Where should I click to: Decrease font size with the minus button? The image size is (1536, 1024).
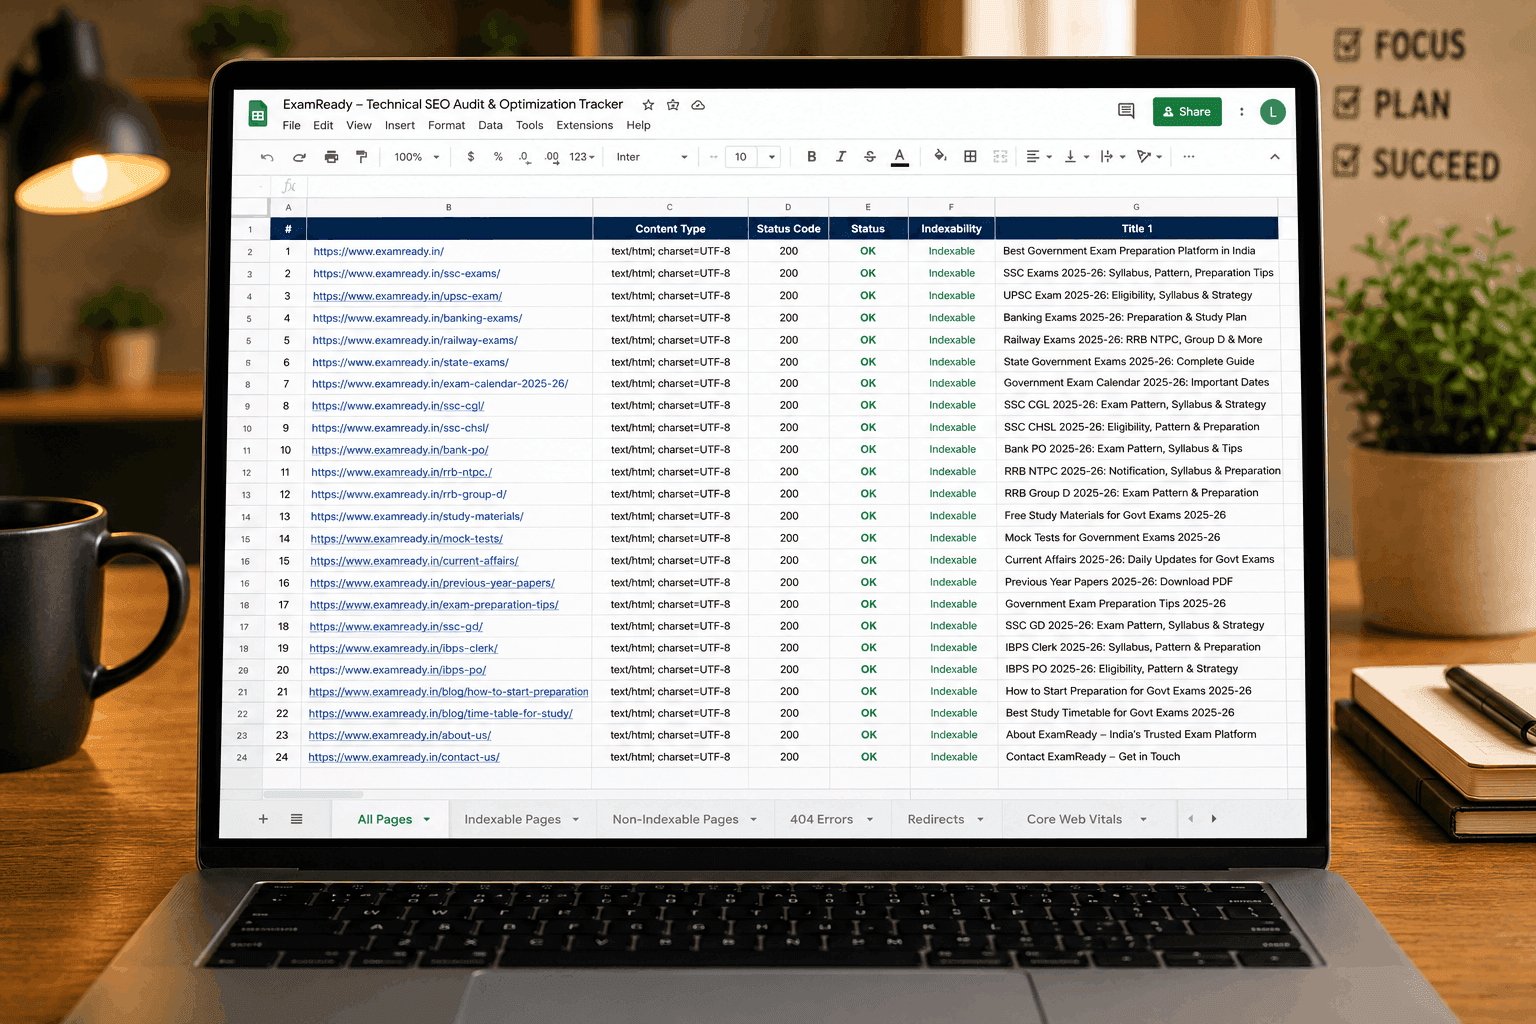pos(713,157)
